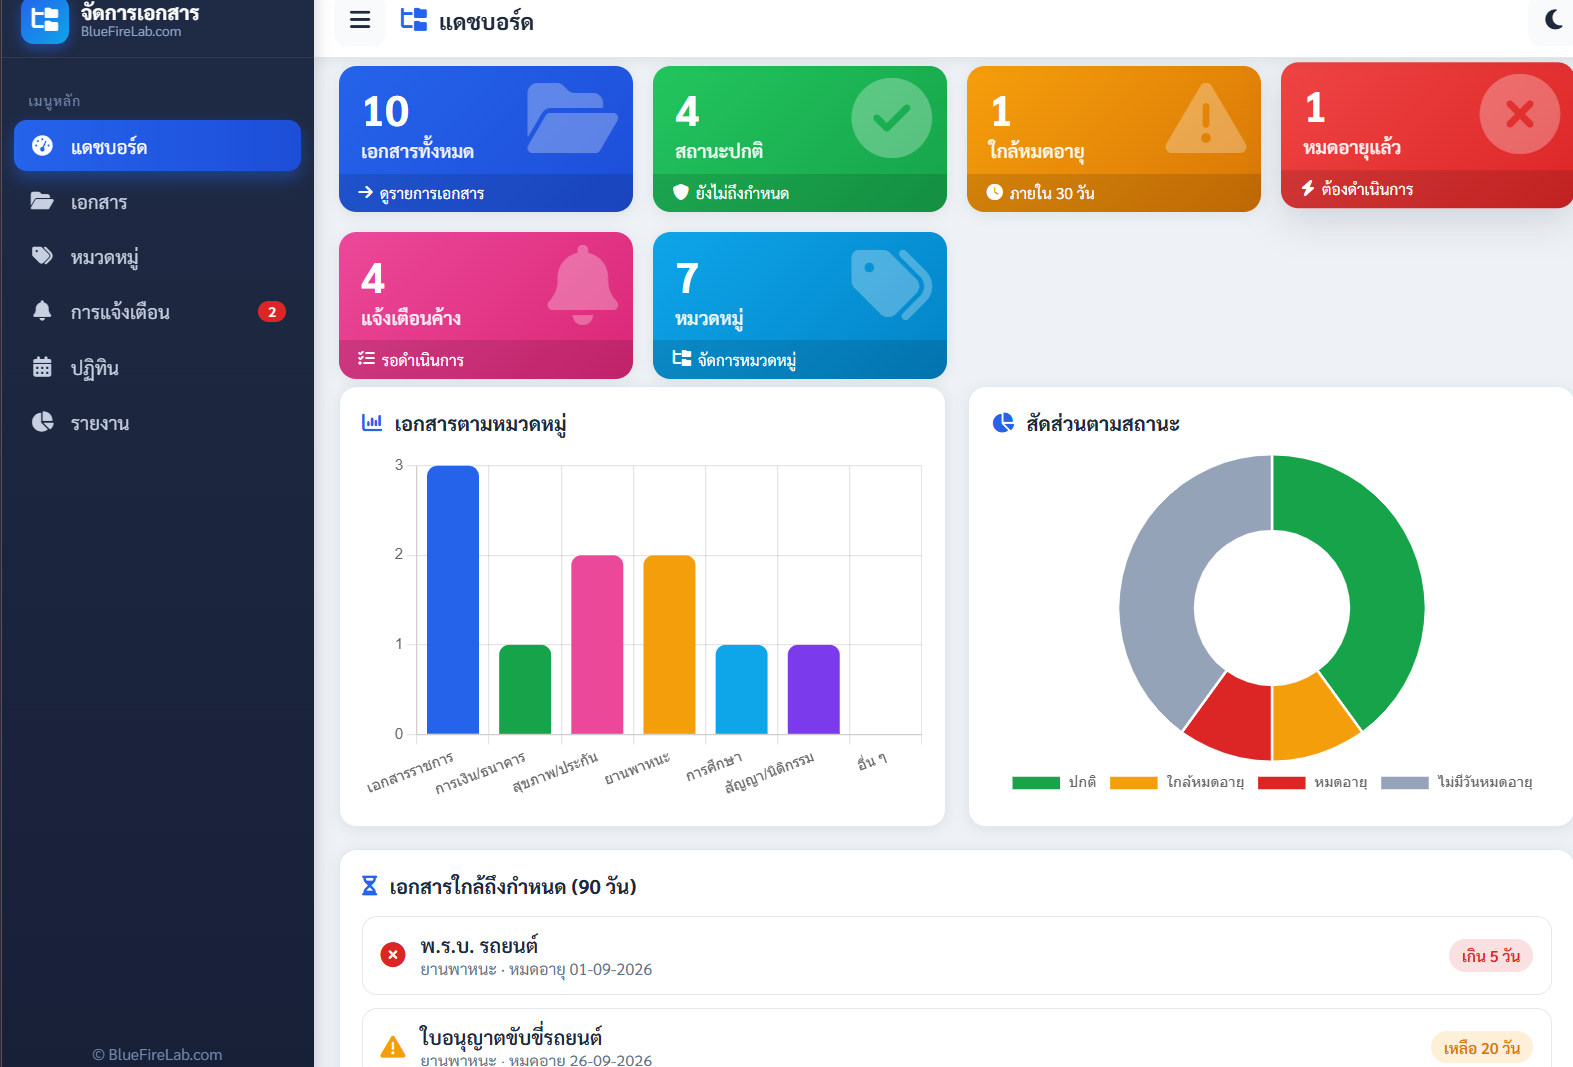Viewport: 1573px width, 1067px height.
Task: Click the pie chart icon beside รายงาน
Action: point(42,422)
